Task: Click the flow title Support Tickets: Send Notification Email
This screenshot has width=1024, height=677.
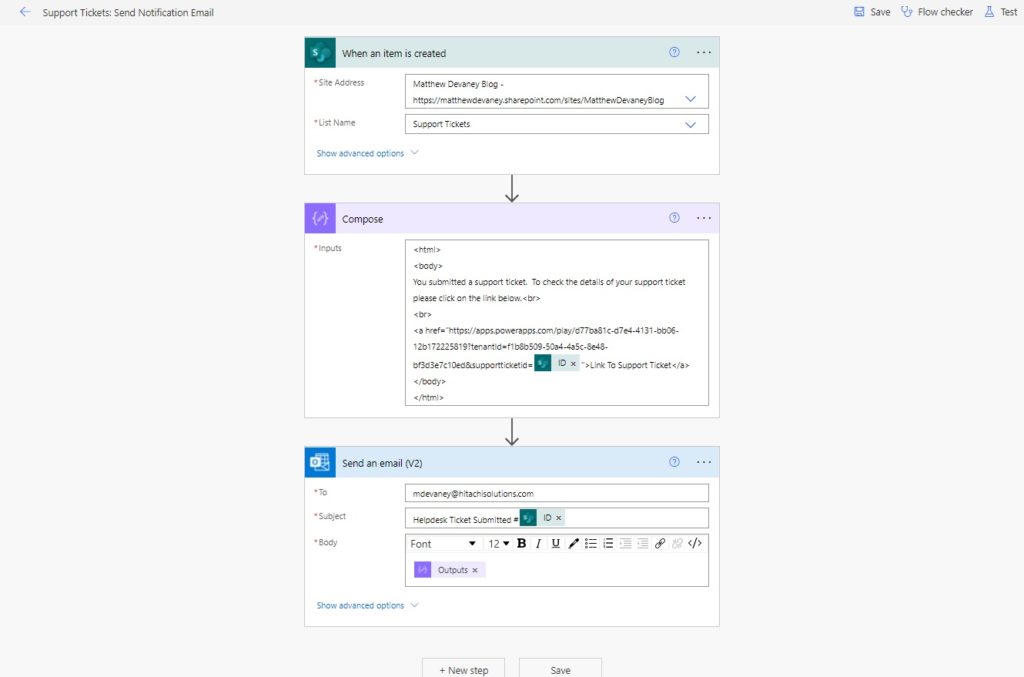Action: tap(128, 12)
